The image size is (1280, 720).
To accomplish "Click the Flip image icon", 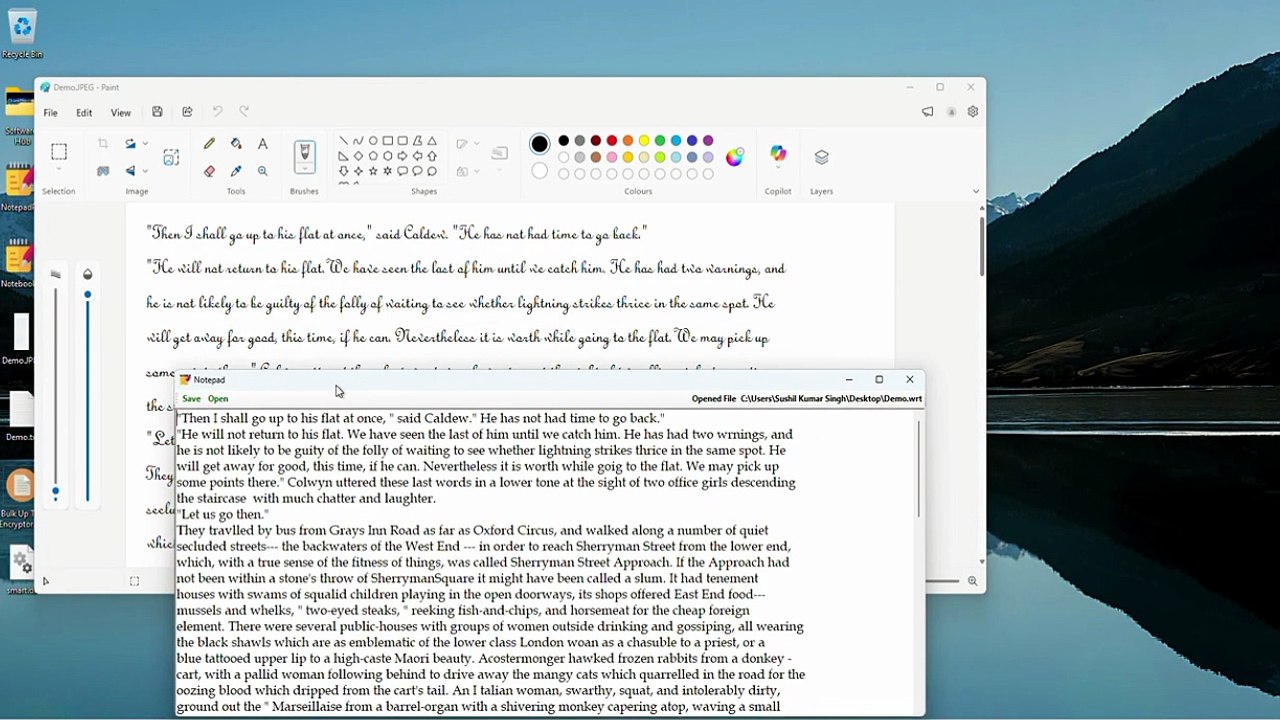I will pyautogui.click(x=130, y=171).
